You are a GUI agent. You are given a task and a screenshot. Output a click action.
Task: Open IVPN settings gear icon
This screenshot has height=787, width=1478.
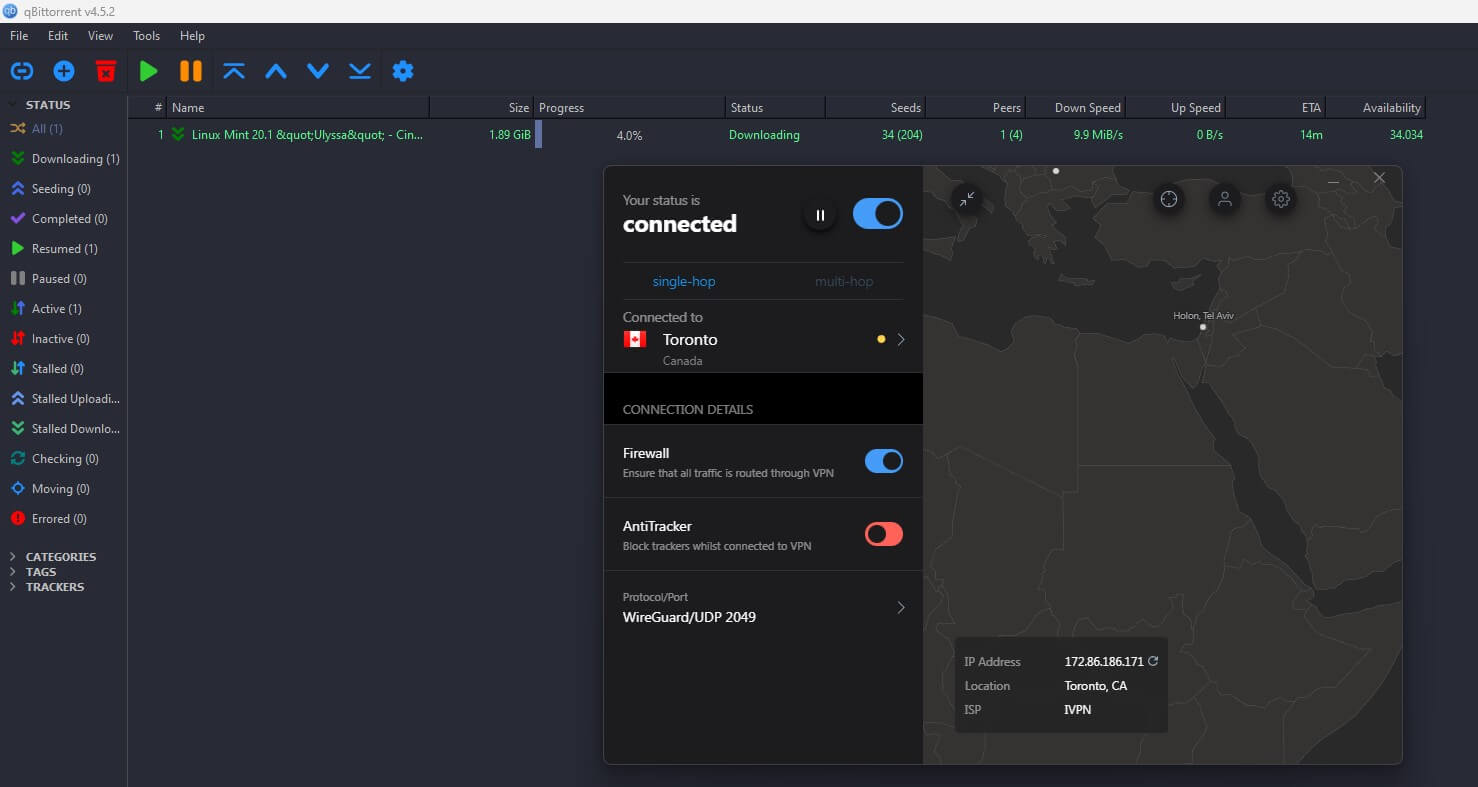tap(1281, 199)
